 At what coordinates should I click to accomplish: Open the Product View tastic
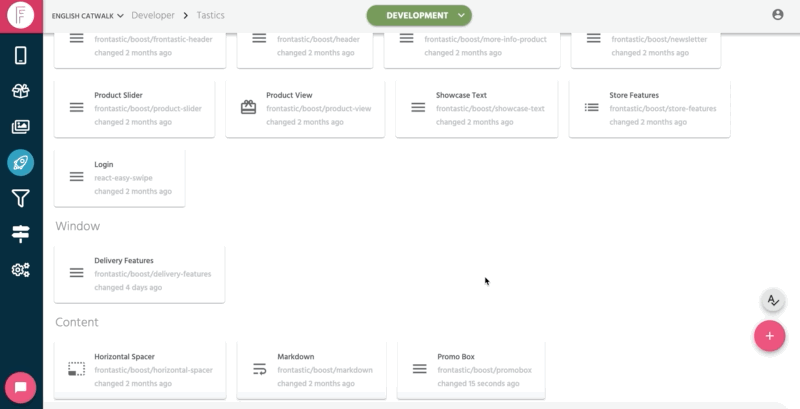pos(305,108)
